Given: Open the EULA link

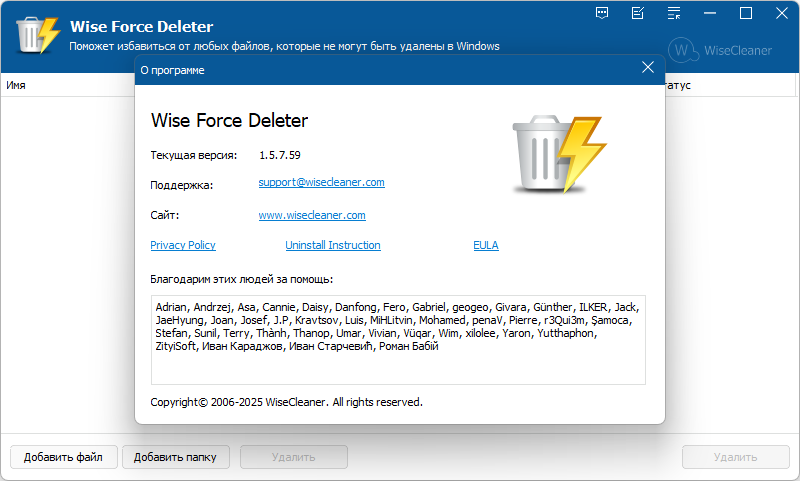Looking at the screenshot, I should click(486, 245).
